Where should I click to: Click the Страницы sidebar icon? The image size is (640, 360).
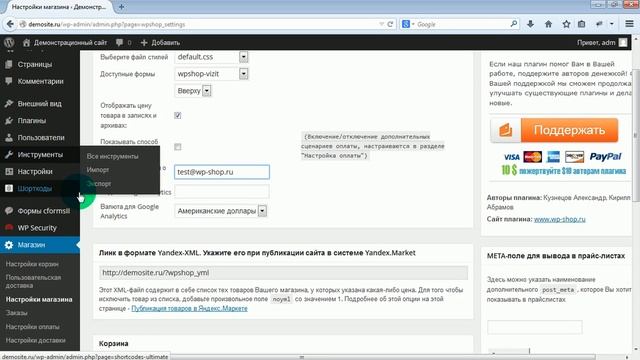pyautogui.click(x=9, y=64)
